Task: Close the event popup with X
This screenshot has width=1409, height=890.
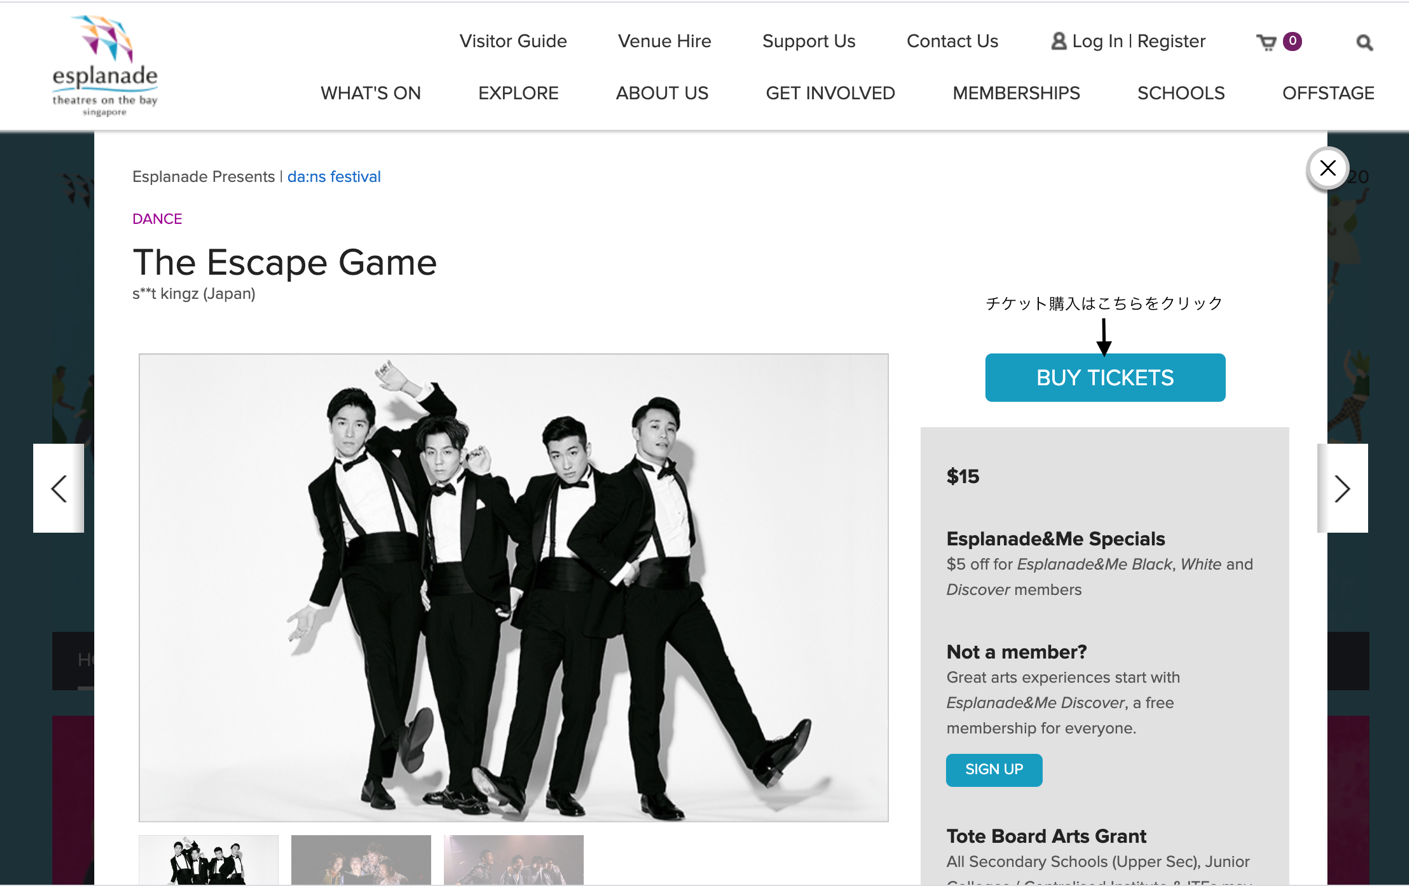Action: (1328, 168)
